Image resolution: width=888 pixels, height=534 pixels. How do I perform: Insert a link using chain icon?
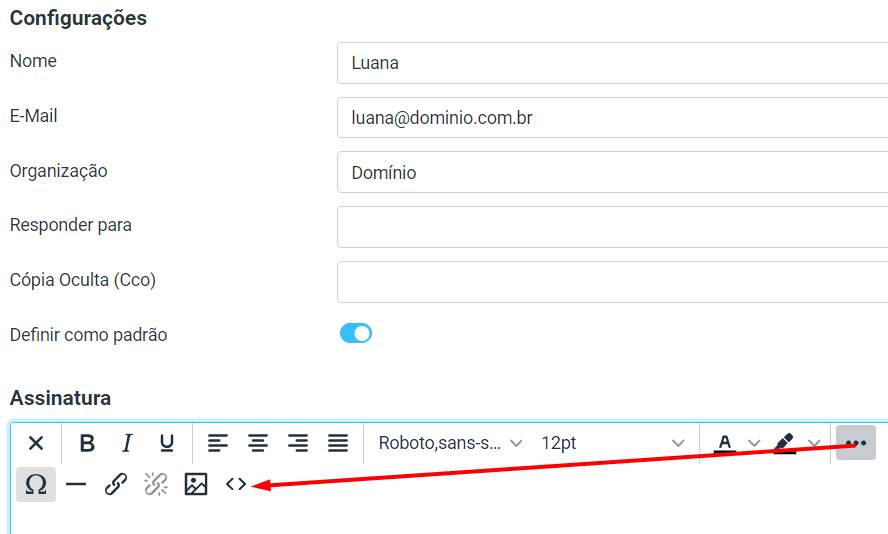(x=116, y=485)
